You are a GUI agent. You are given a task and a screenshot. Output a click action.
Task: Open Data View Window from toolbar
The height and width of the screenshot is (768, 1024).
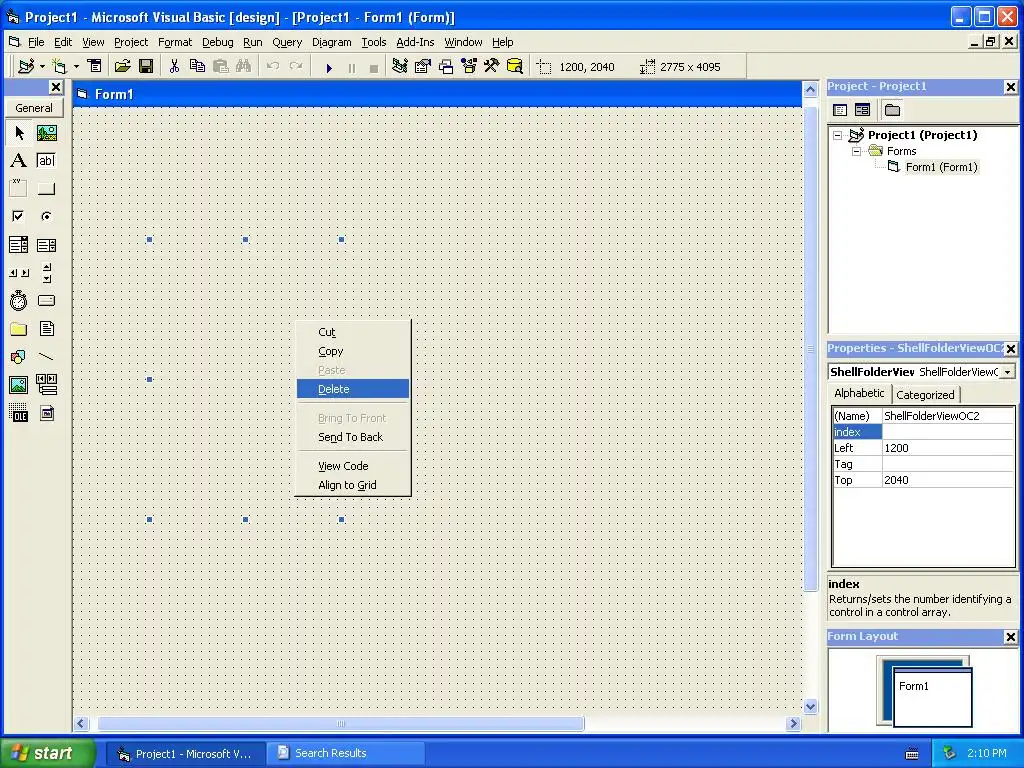tap(515, 66)
